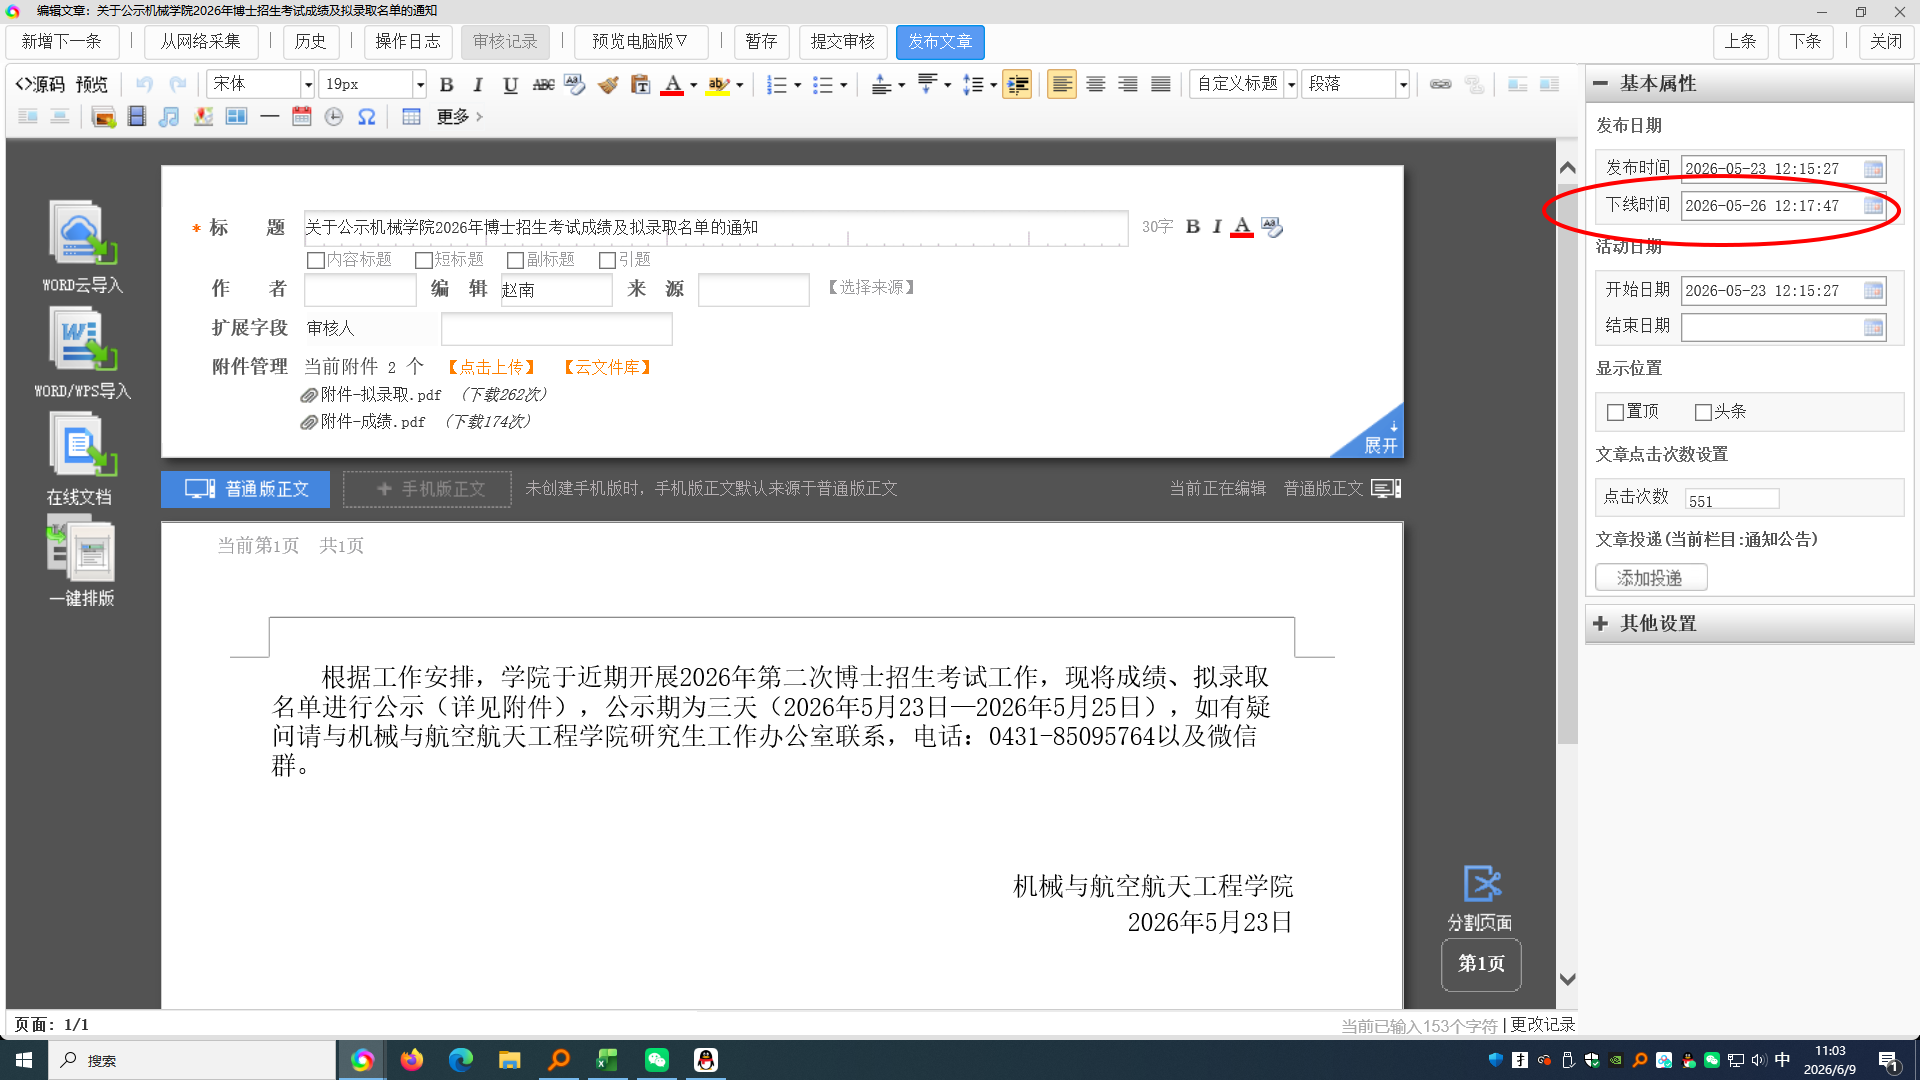
Task: Open font color dropdown arrow
Action: pyautogui.click(x=693, y=85)
